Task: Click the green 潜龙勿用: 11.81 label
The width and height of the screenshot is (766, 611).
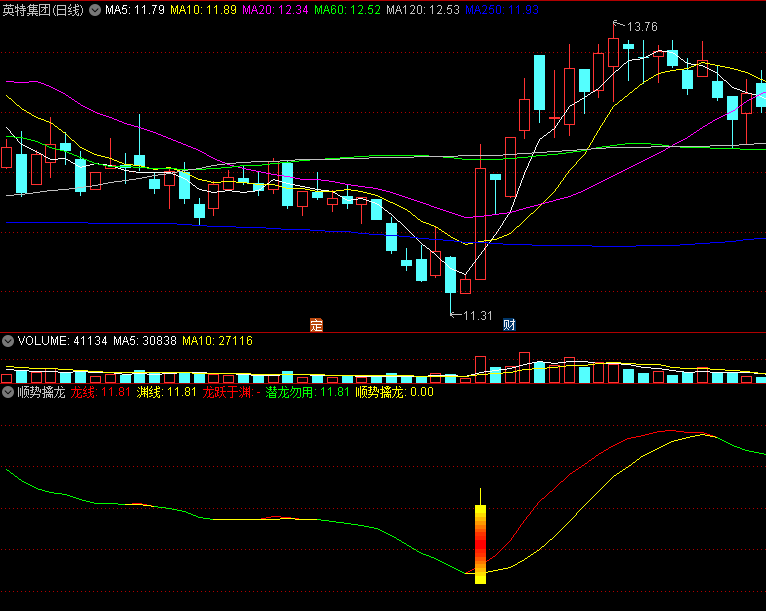Action: pos(307,392)
